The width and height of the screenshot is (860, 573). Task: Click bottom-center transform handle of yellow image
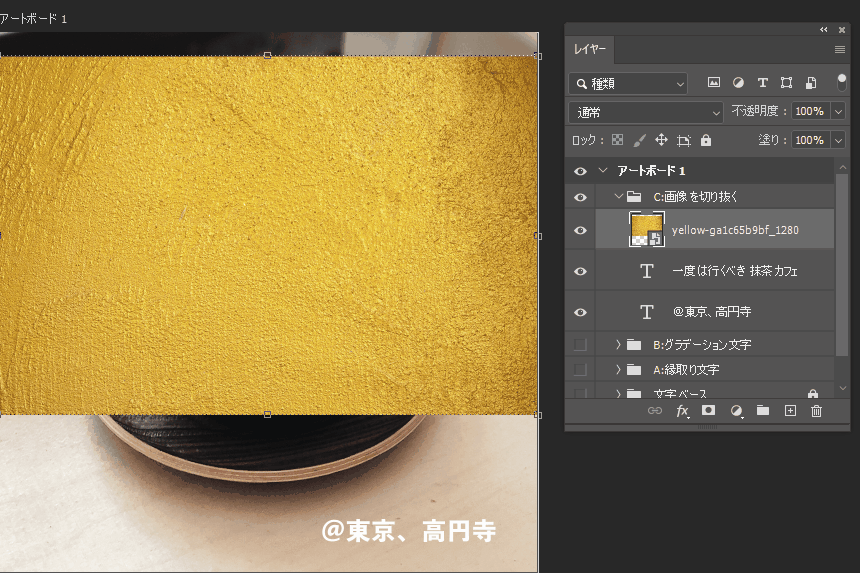click(x=267, y=415)
